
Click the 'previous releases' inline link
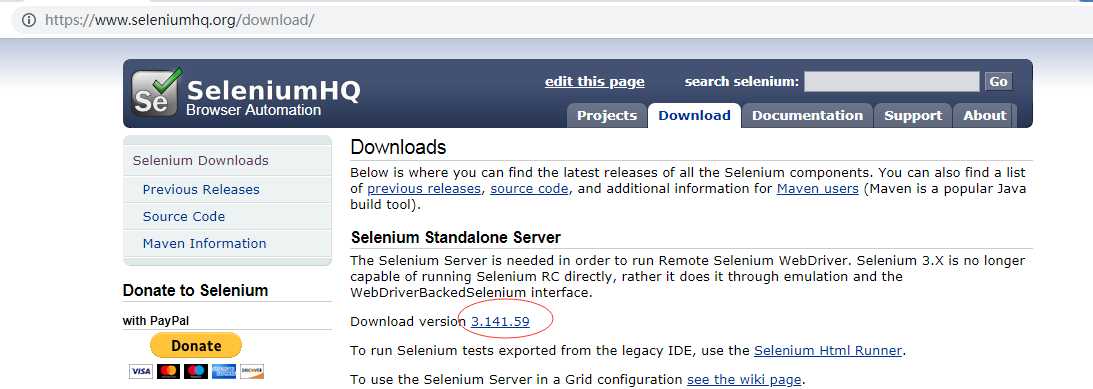pyautogui.click(x=424, y=189)
